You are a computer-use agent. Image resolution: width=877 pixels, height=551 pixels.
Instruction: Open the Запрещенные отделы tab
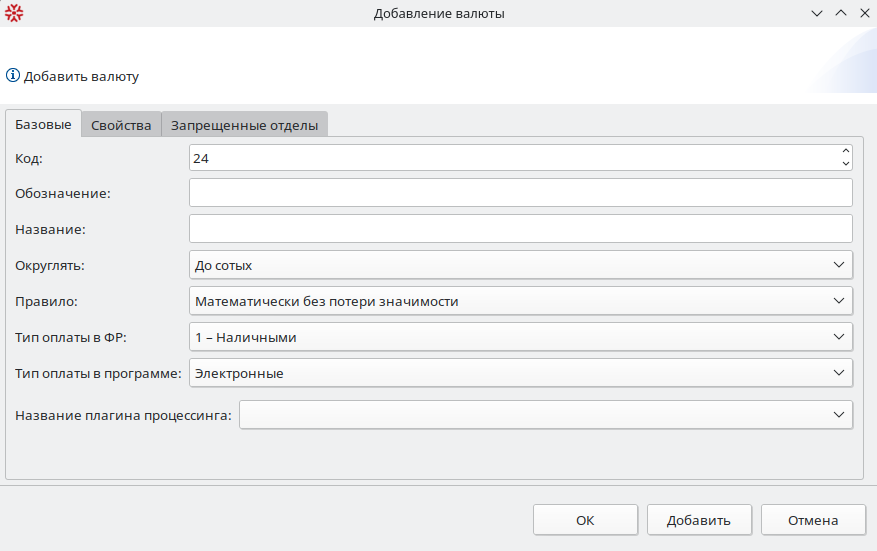[244, 125]
